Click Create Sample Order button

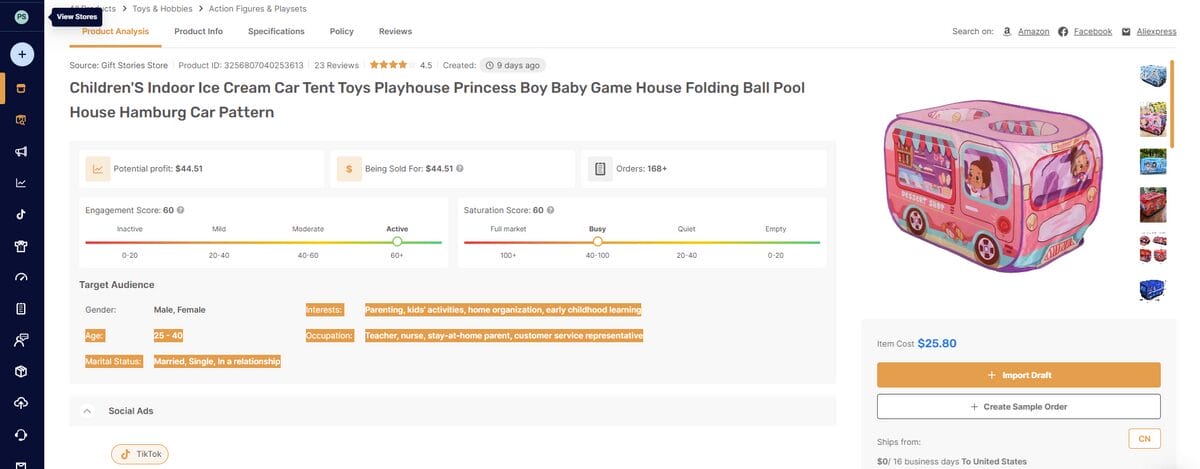click(1018, 406)
